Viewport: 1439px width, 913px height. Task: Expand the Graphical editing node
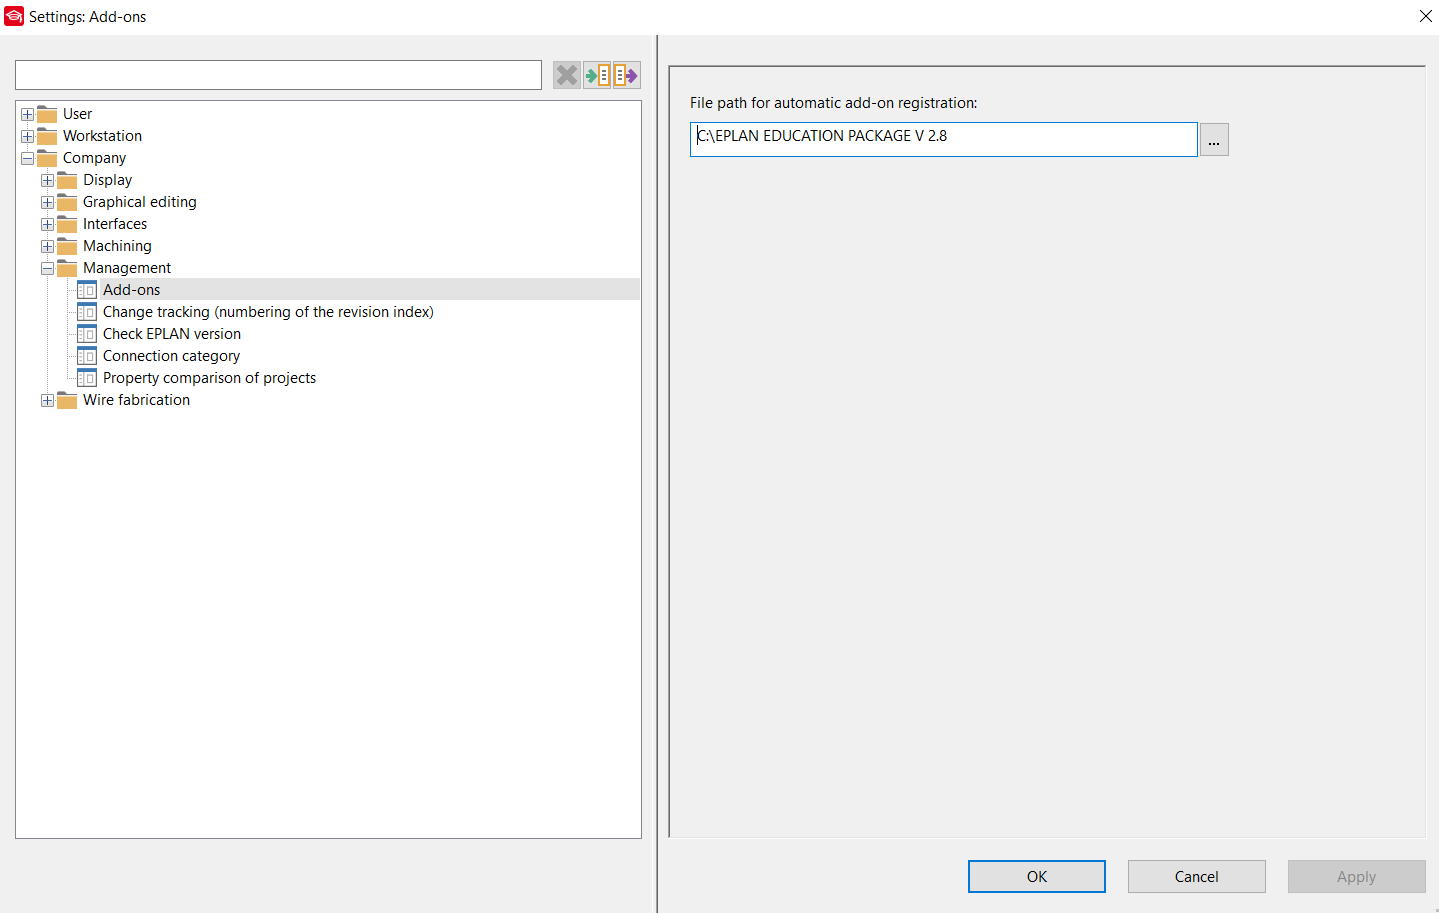pos(47,202)
